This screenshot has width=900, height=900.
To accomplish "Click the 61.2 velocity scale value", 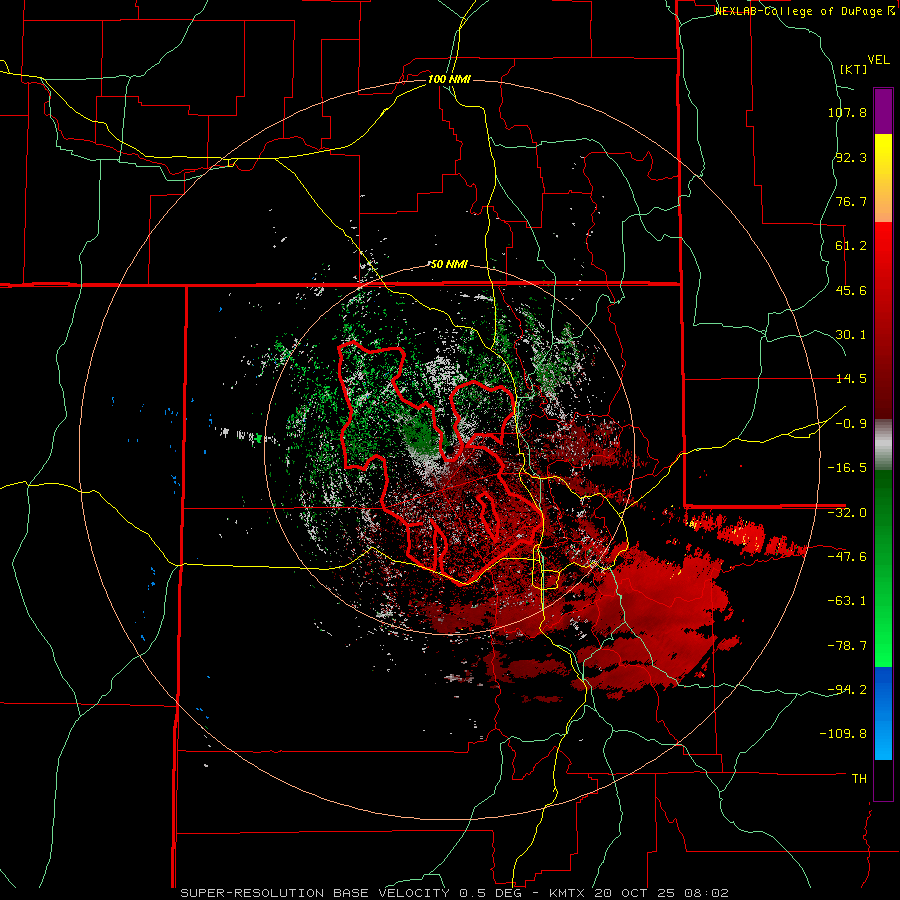I will [851, 246].
